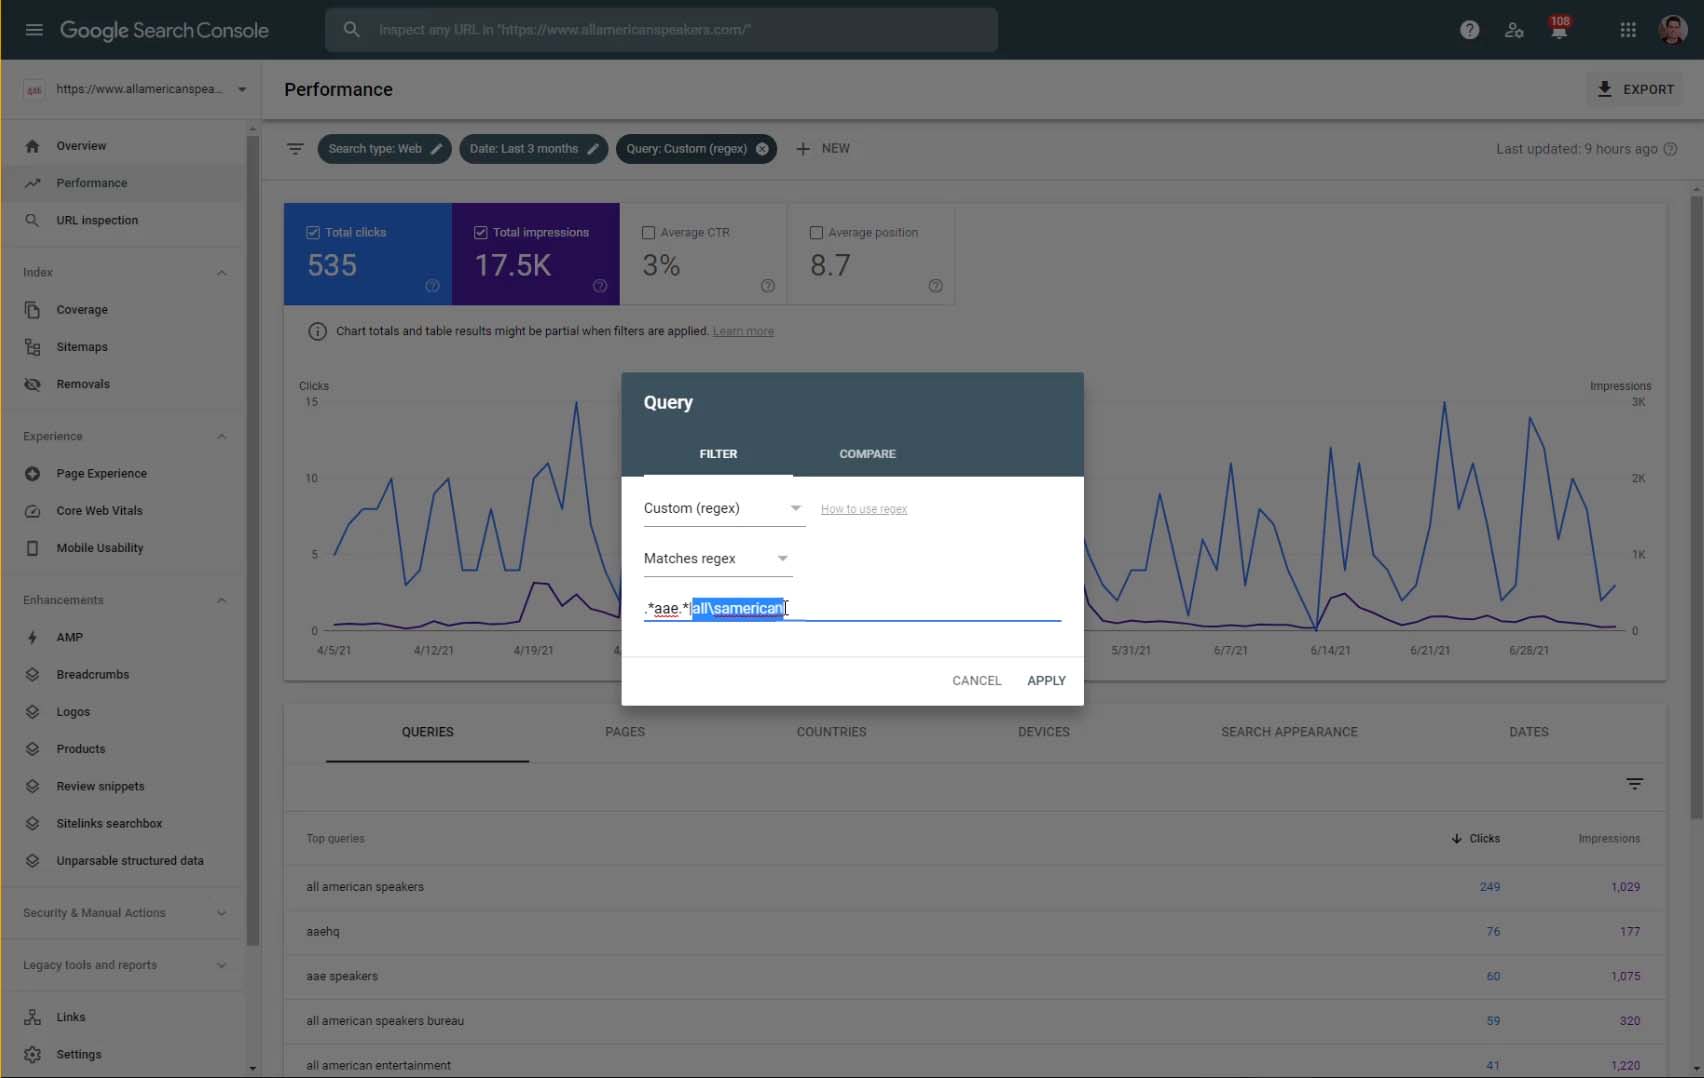
Task: Expand Legacy tools and reports section
Action: 221,965
